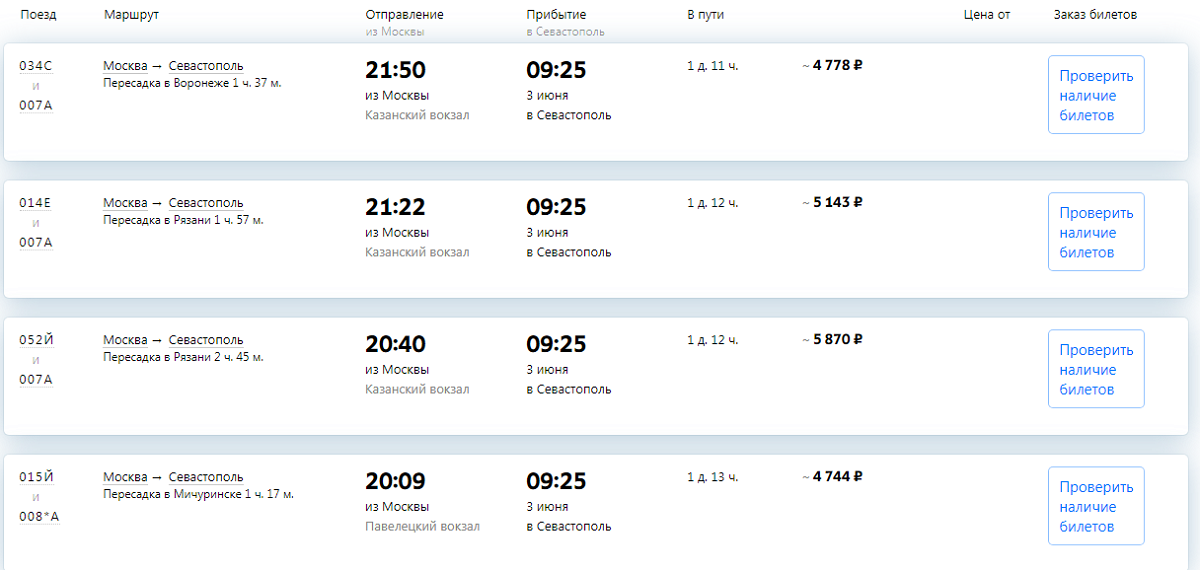1200x570 pixels.
Task: Click train 007А link in Ryazan 1 ч. 57 м. row
Action: 36,242
